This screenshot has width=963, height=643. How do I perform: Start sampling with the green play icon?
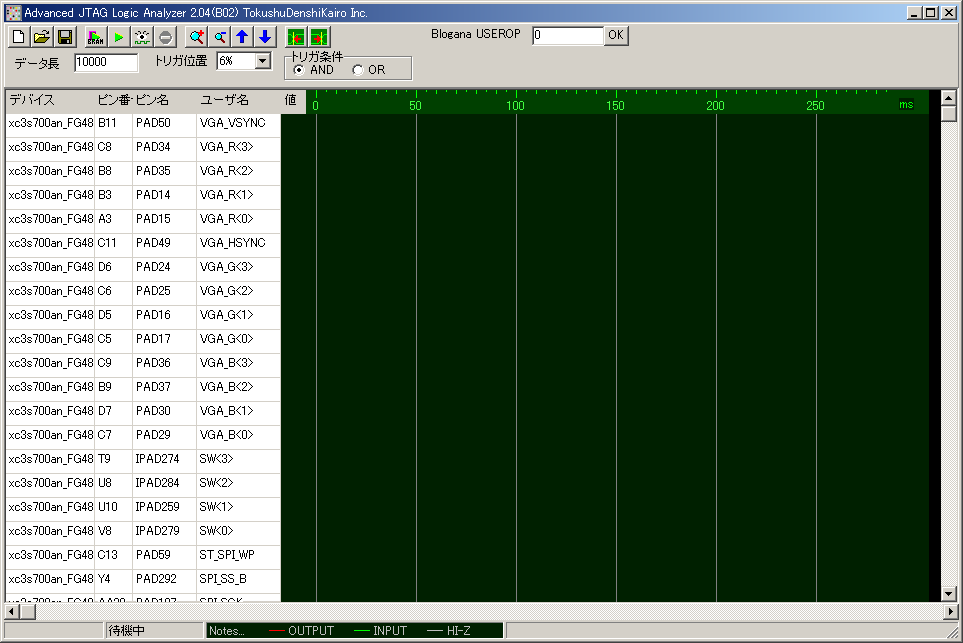(119, 37)
